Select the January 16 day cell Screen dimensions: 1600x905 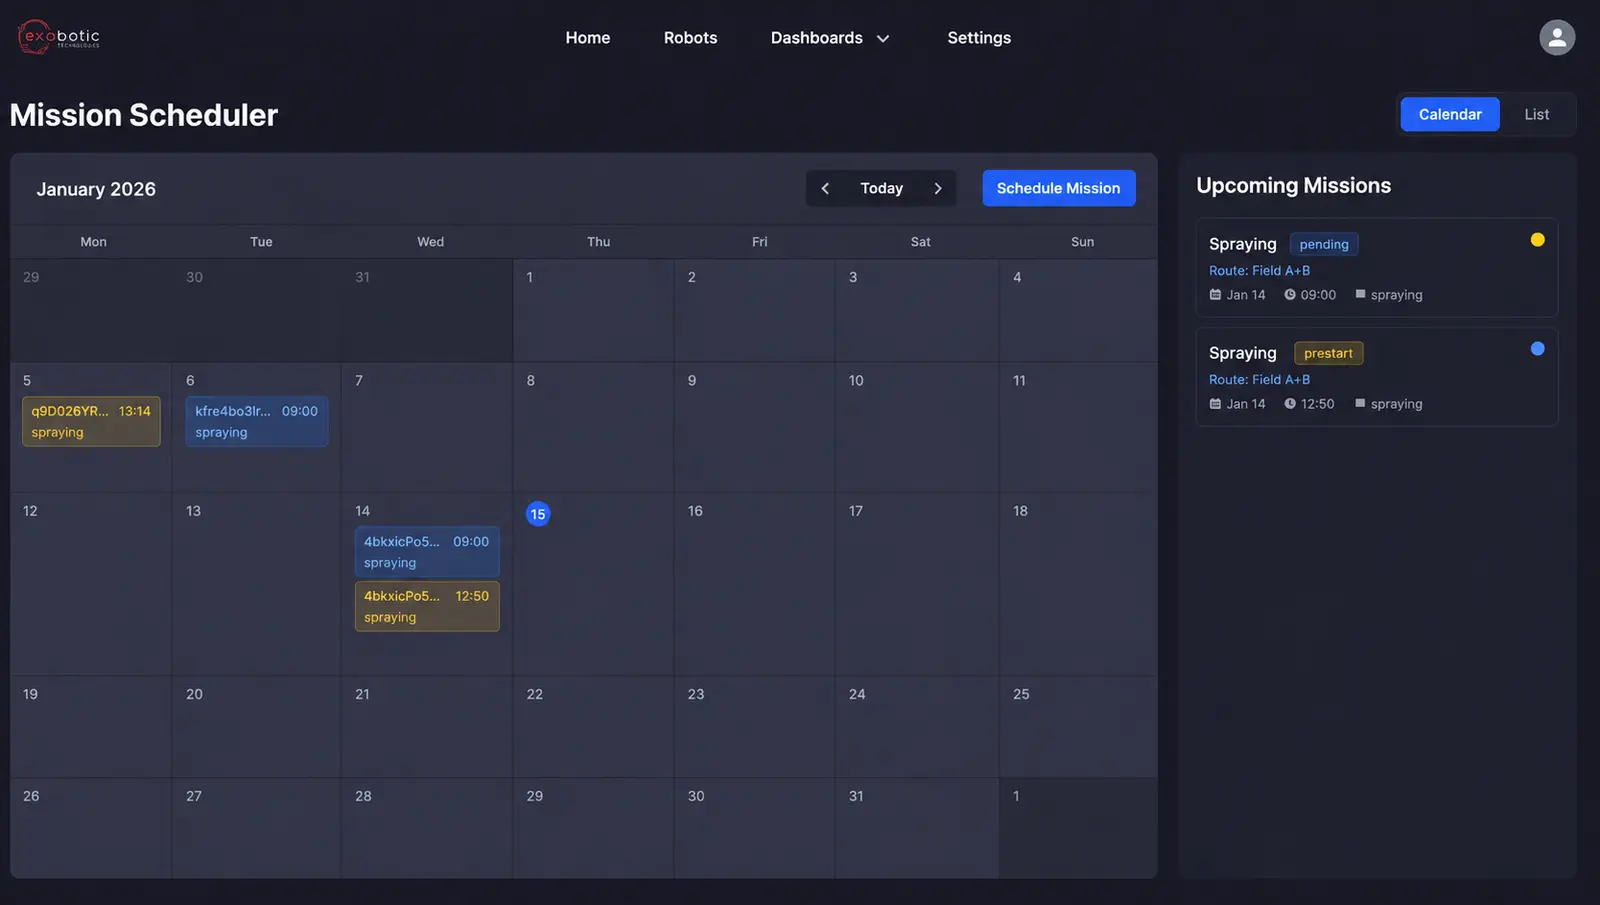[754, 584]
